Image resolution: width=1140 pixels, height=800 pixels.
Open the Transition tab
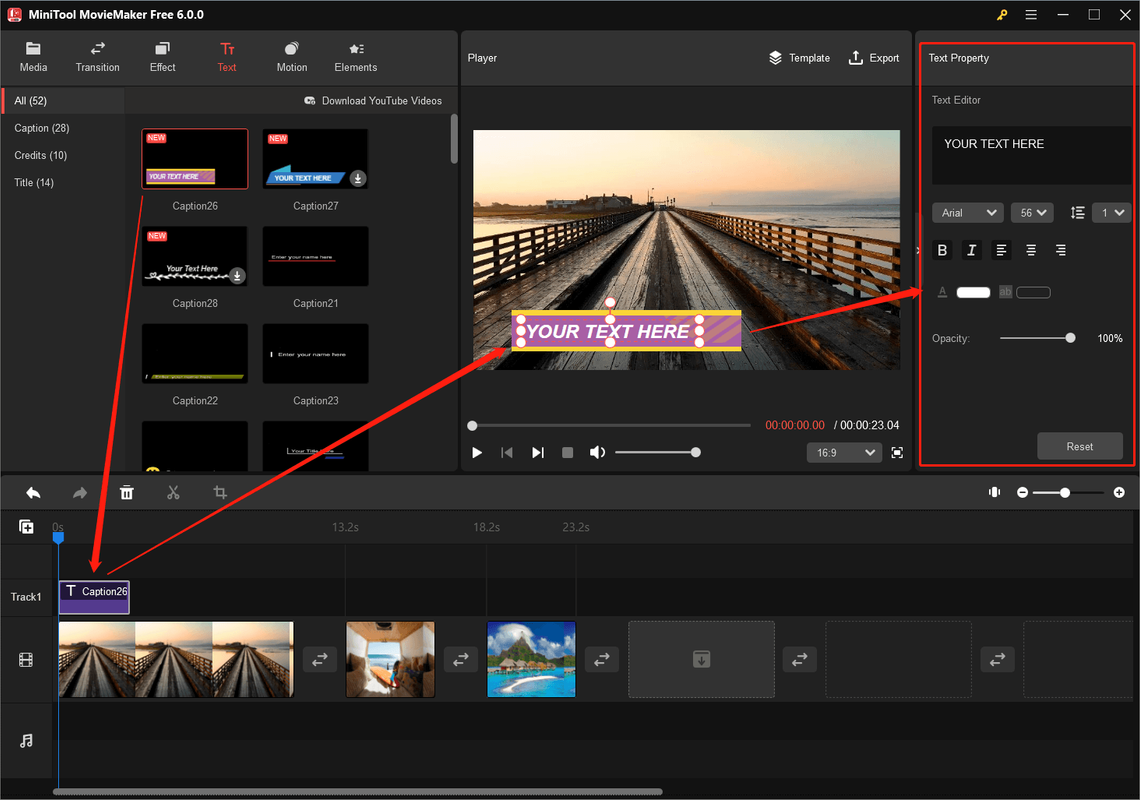click(97, 57)
